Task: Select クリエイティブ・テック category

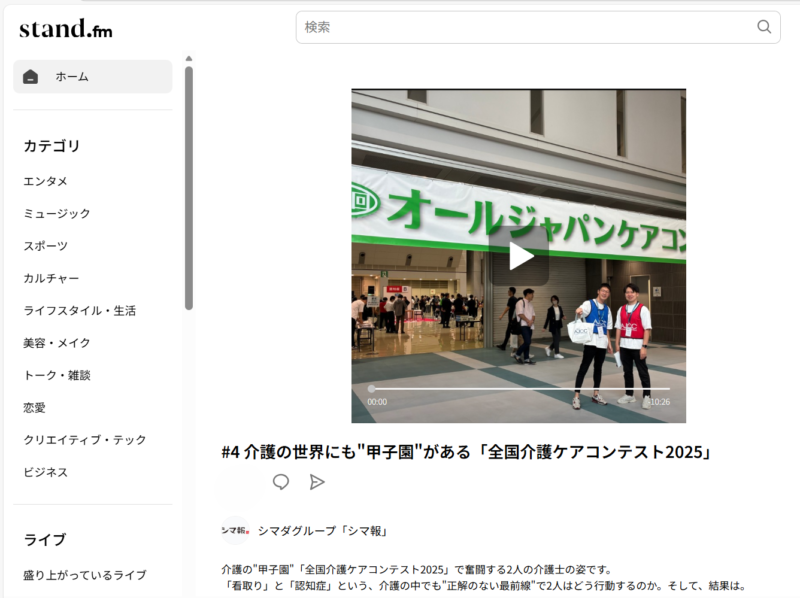Action: pos(85,440)
